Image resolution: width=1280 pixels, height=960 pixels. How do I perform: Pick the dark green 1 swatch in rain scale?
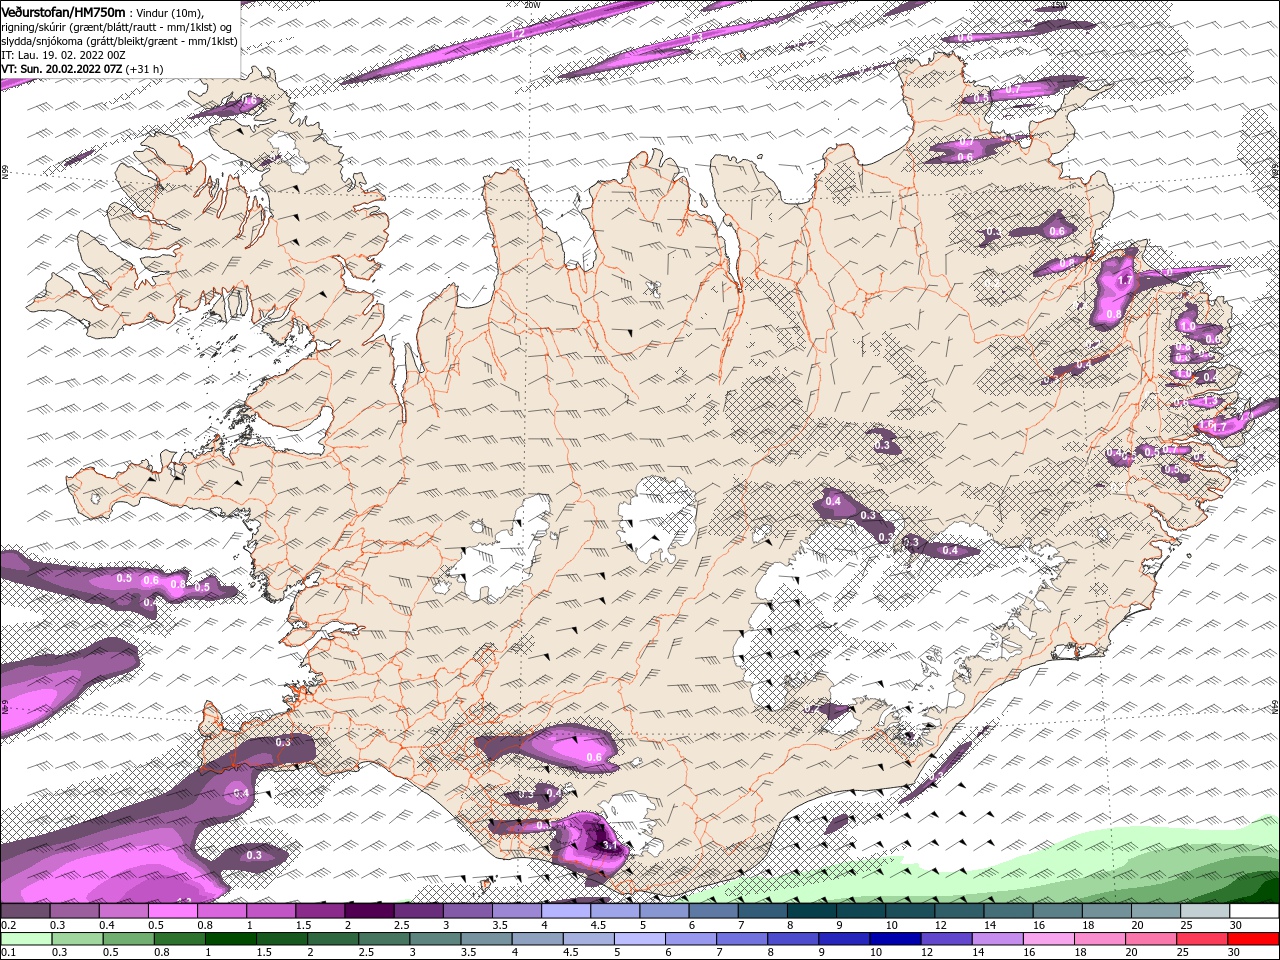(230, 939)
